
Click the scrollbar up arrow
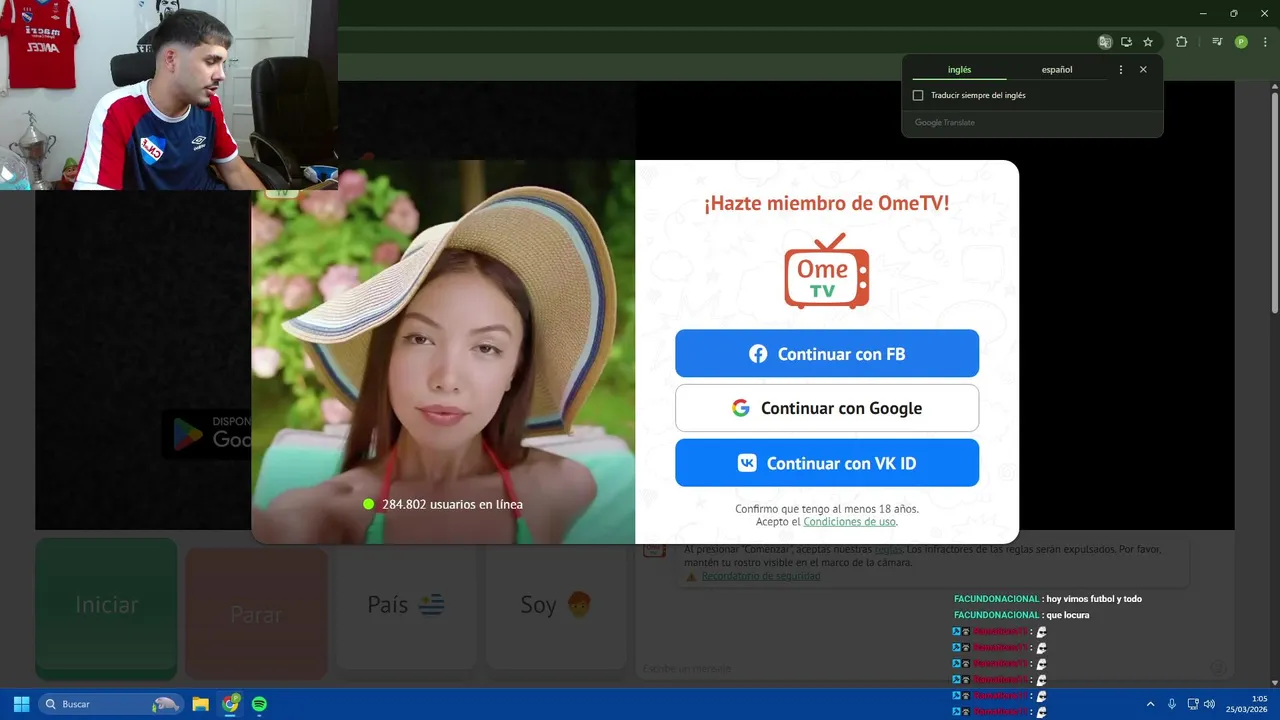click(1275, 87)
